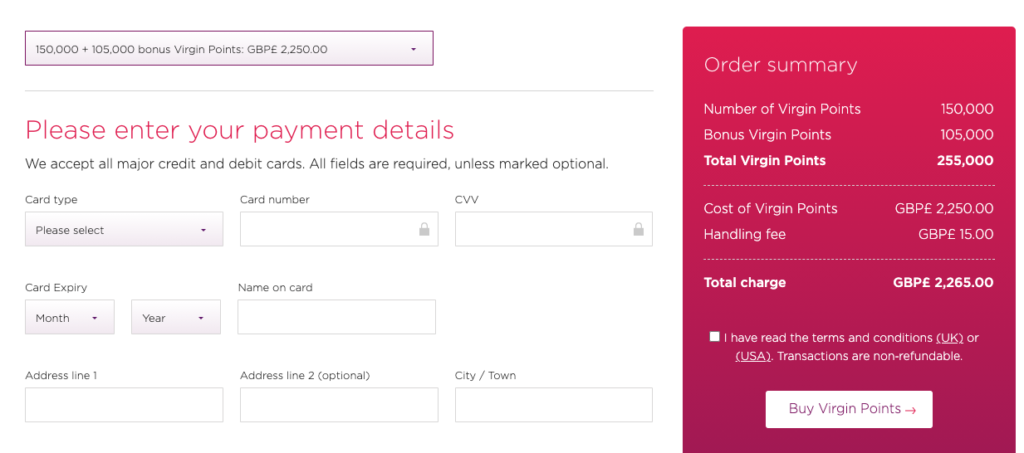Click the Address line 2 optional field
Image resolution: width=1024 pixels, height=453 pixels.
tap(339, 405)
